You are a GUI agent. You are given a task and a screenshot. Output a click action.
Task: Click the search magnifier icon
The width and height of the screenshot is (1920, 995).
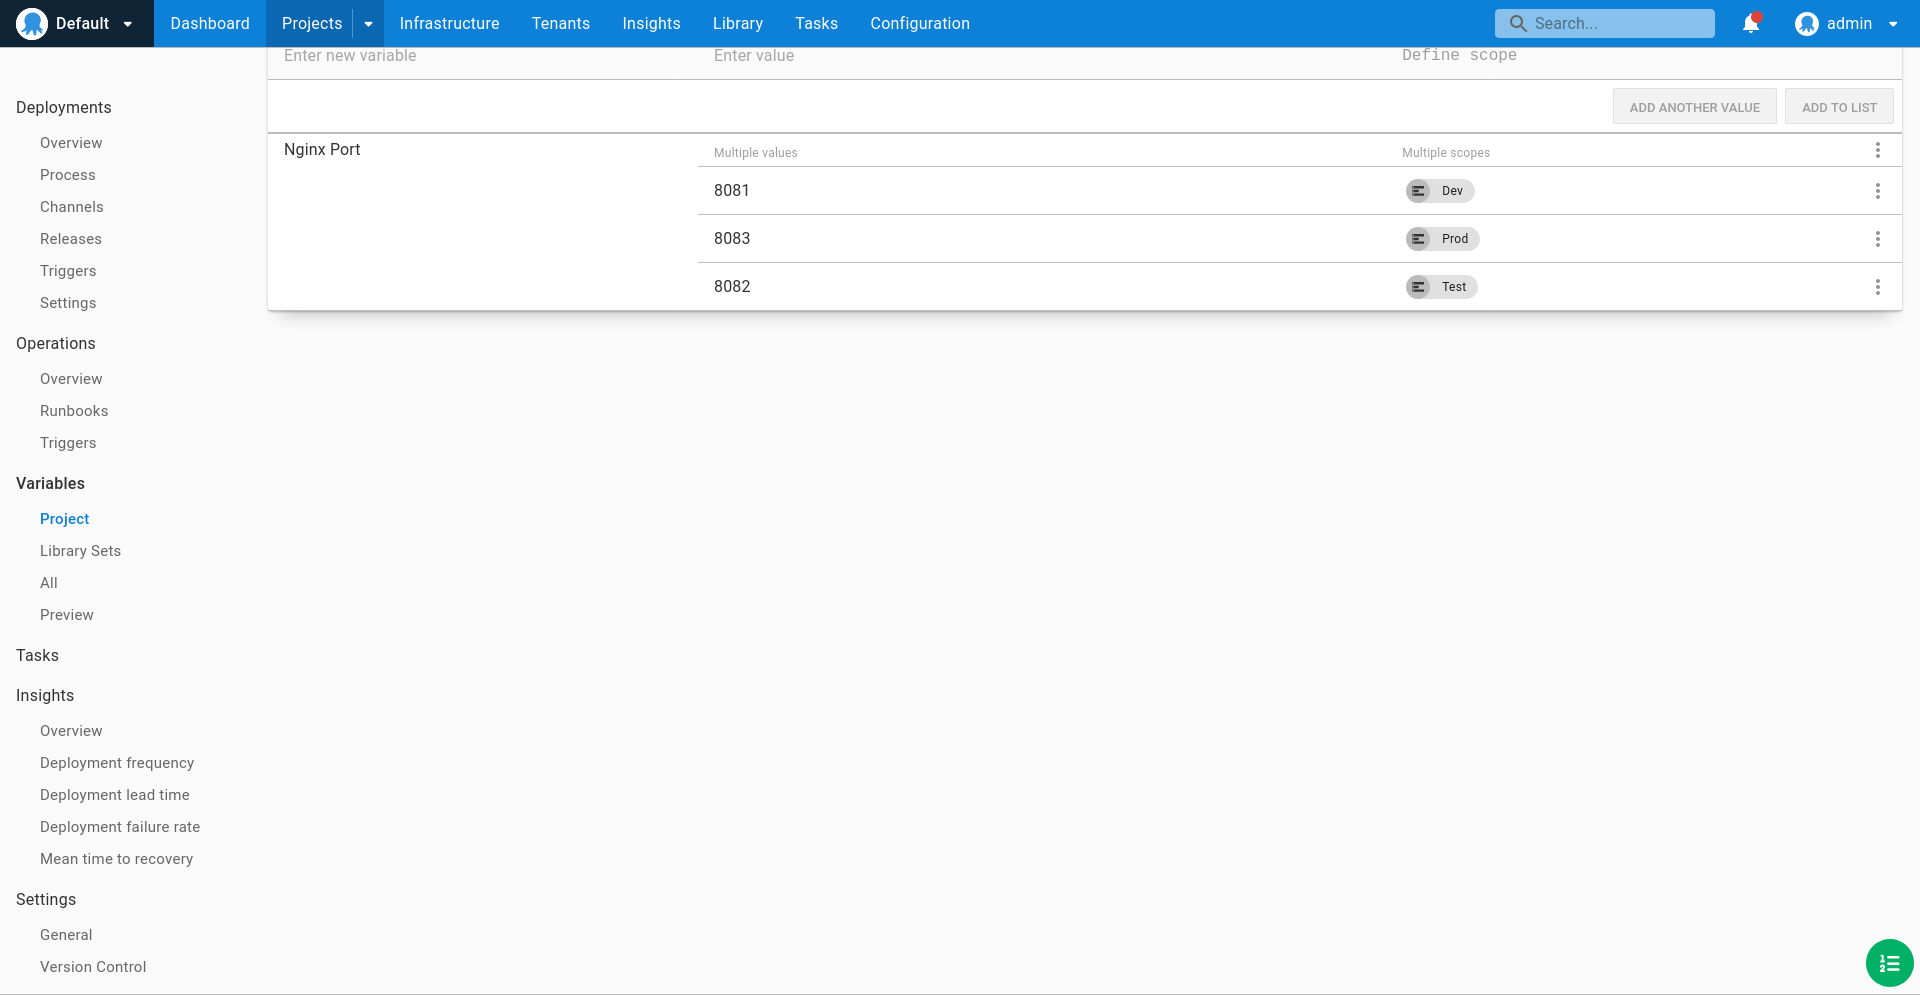coord(1518,23)
